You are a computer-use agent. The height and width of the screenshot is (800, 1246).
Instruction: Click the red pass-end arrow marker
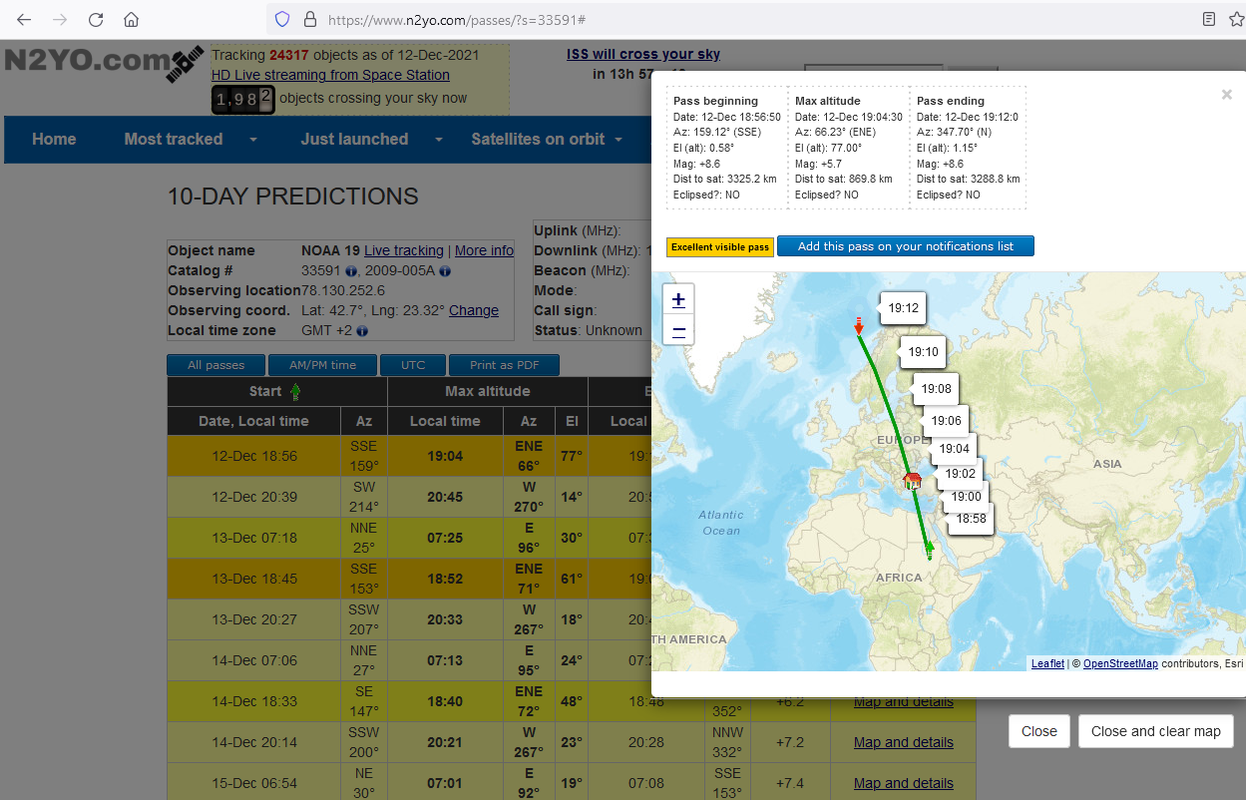[858, 326]
